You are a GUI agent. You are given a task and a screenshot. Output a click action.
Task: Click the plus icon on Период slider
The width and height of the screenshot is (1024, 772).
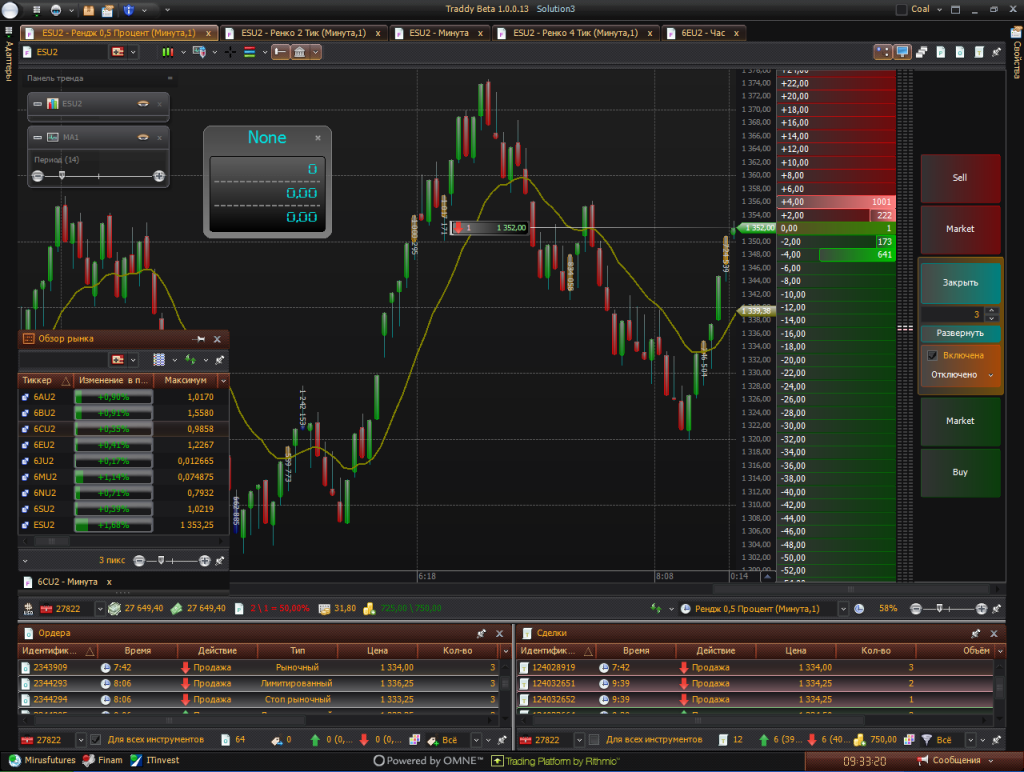(x=159, y=176)
